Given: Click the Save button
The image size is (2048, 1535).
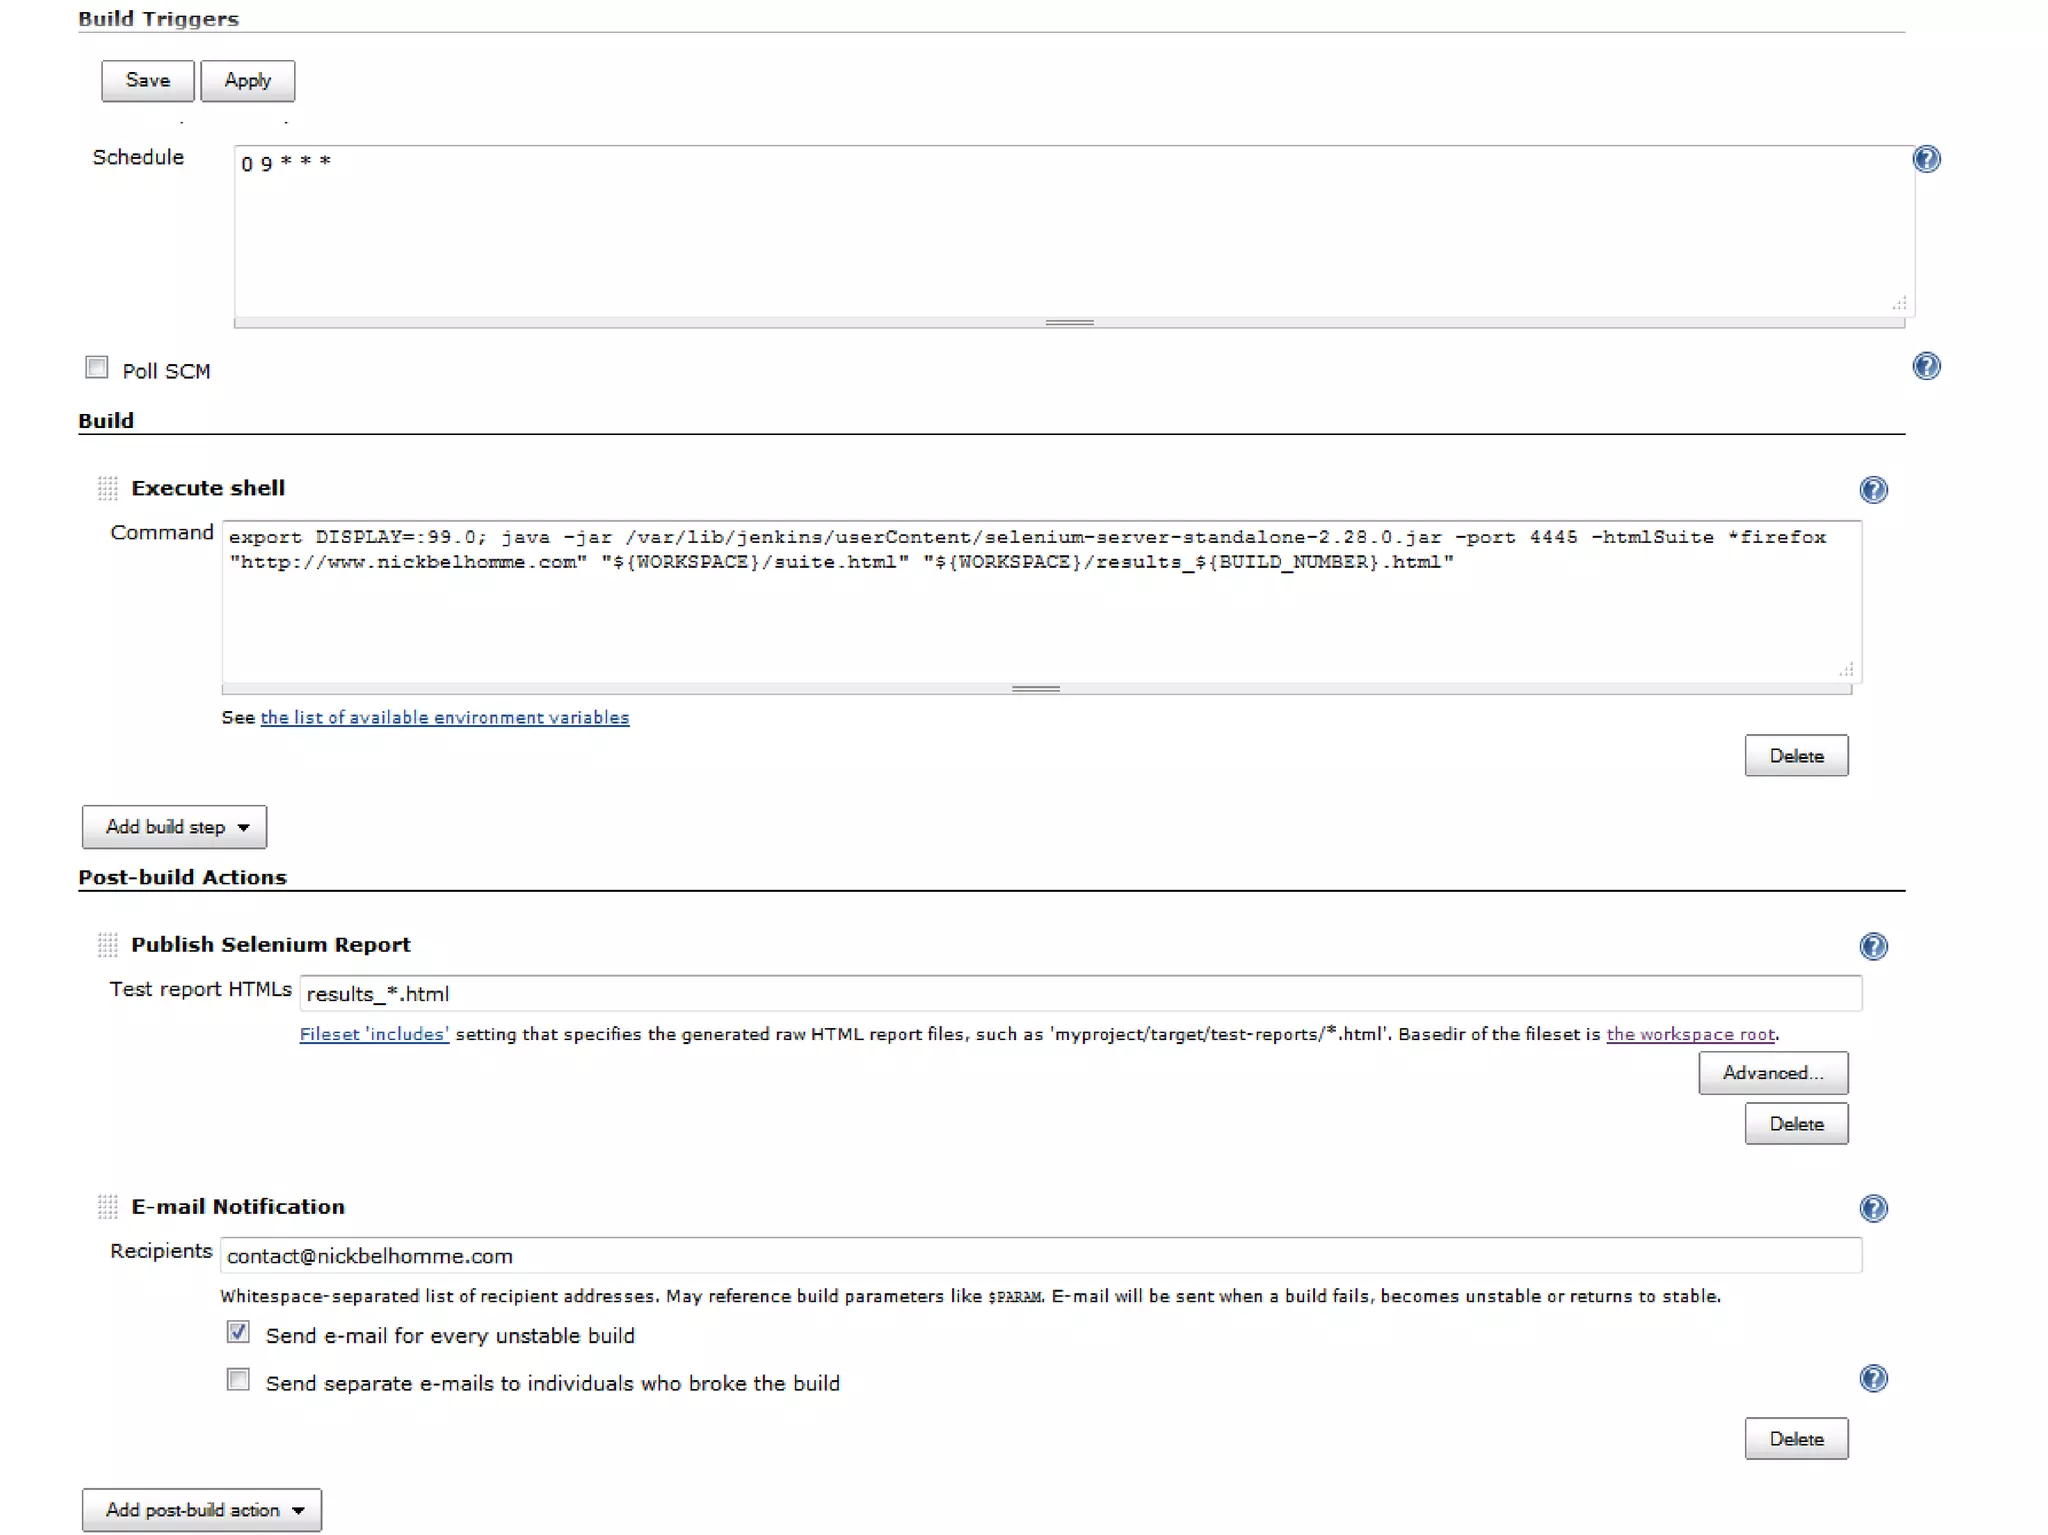Looking at the screenshot, I should coord(148,81).
